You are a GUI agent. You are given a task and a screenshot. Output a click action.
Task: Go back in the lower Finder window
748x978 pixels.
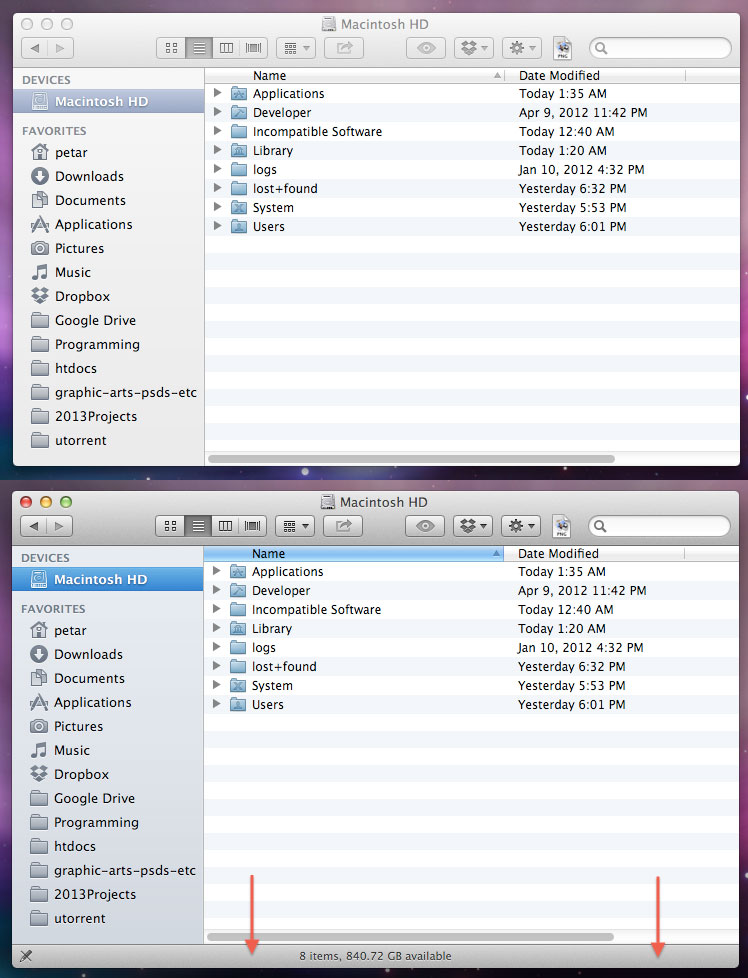pyautogui.click(x=34, y=526)
